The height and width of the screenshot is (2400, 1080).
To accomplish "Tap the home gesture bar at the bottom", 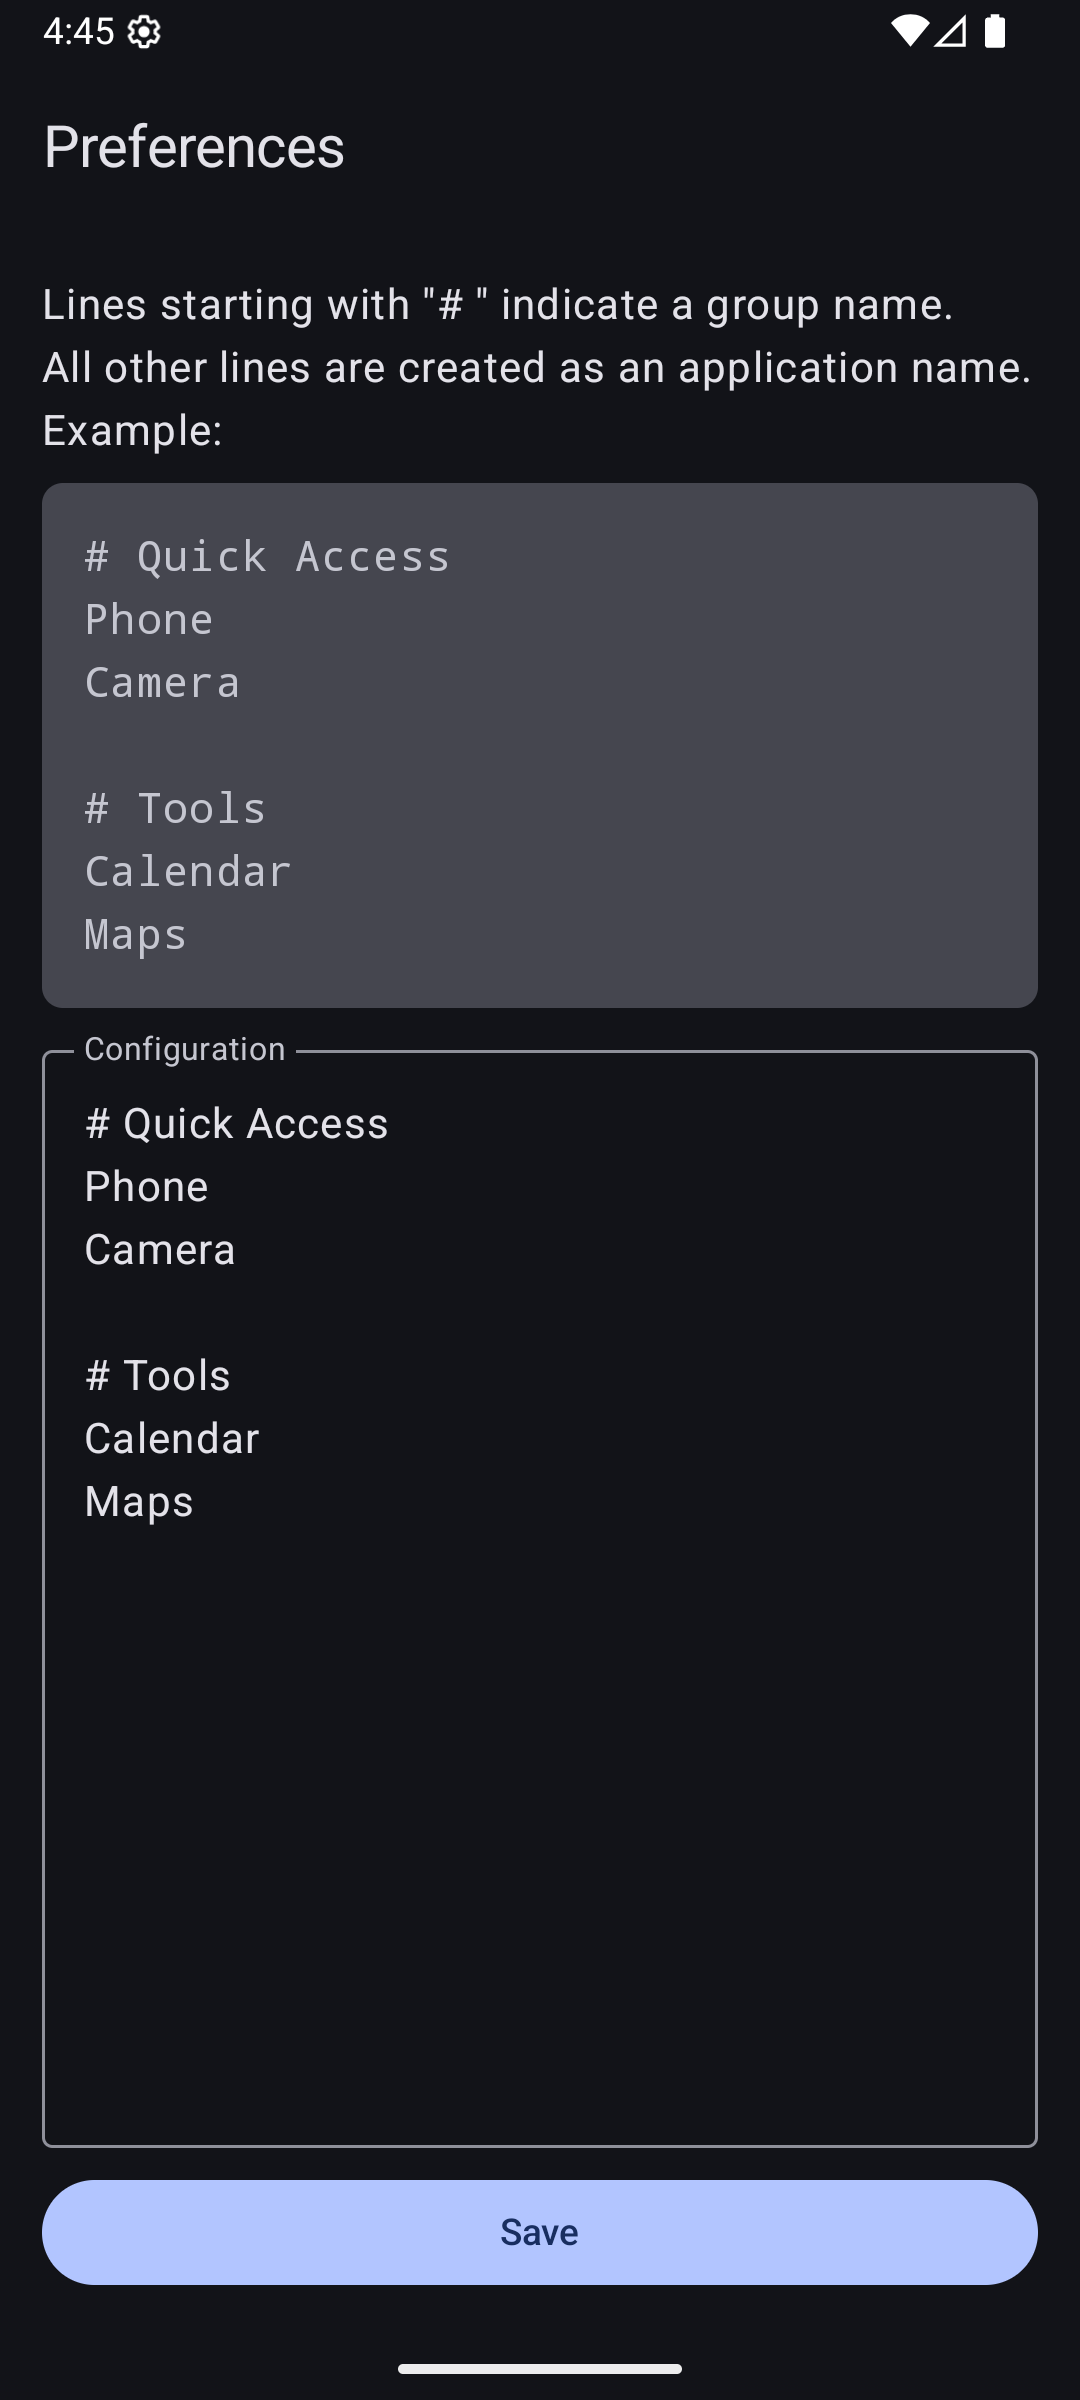I will [540, 2368].
